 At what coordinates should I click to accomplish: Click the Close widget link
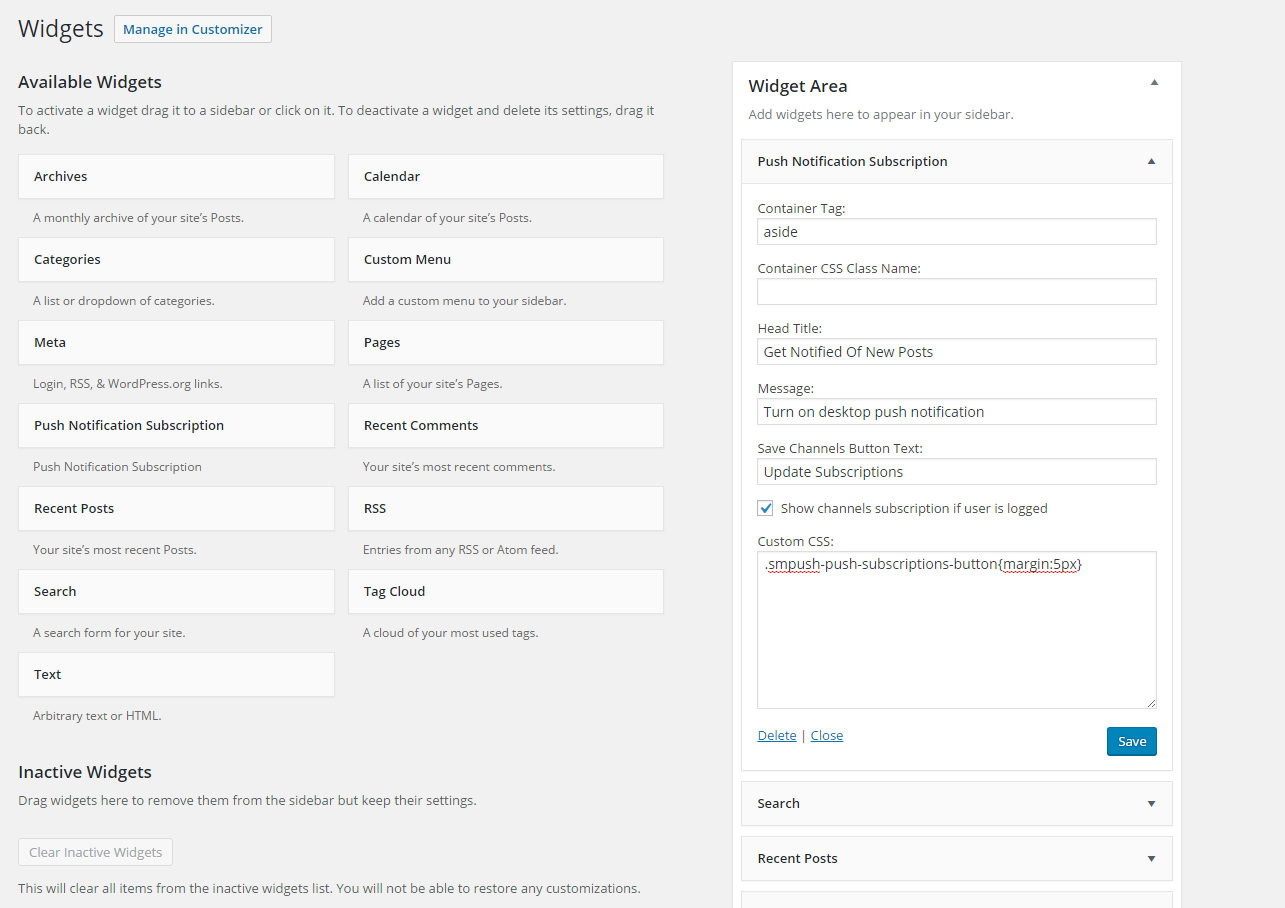coord(826,735)
